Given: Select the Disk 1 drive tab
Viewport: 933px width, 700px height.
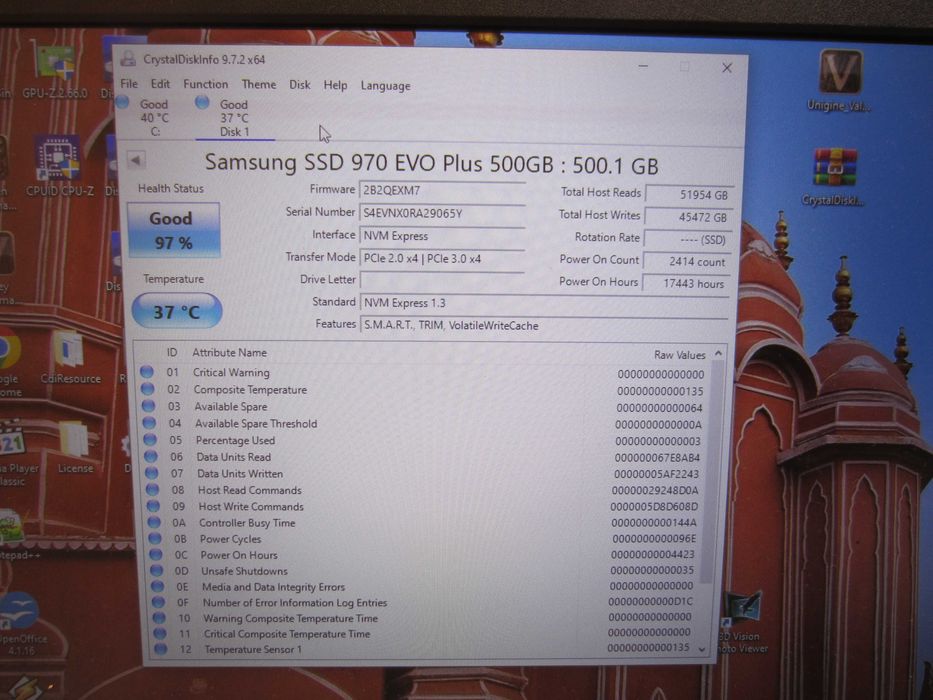Looking at the screenshot, I should pos(234,117).
